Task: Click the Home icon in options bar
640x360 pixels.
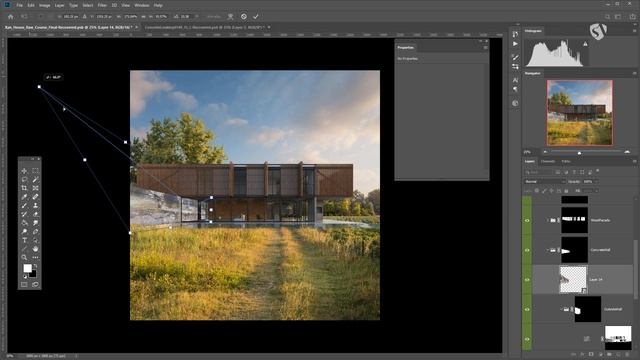Action: click(11, 17)
